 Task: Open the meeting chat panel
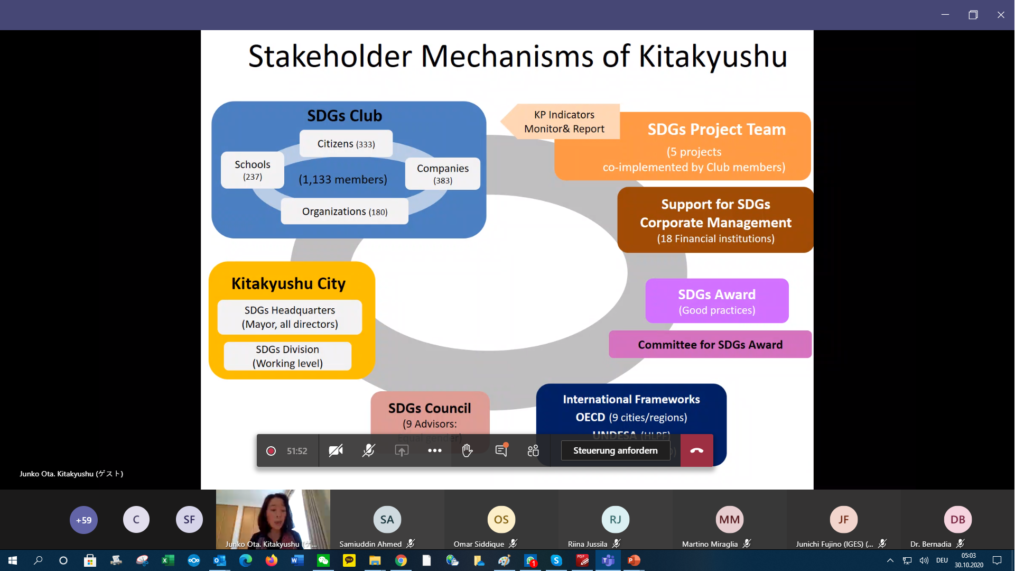(x=501, y=451)
